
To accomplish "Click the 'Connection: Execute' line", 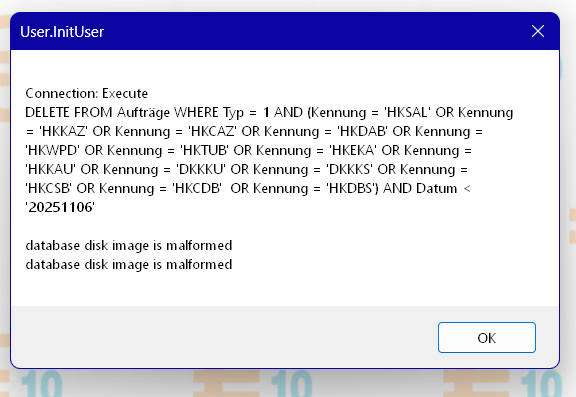I will (87, 93).
